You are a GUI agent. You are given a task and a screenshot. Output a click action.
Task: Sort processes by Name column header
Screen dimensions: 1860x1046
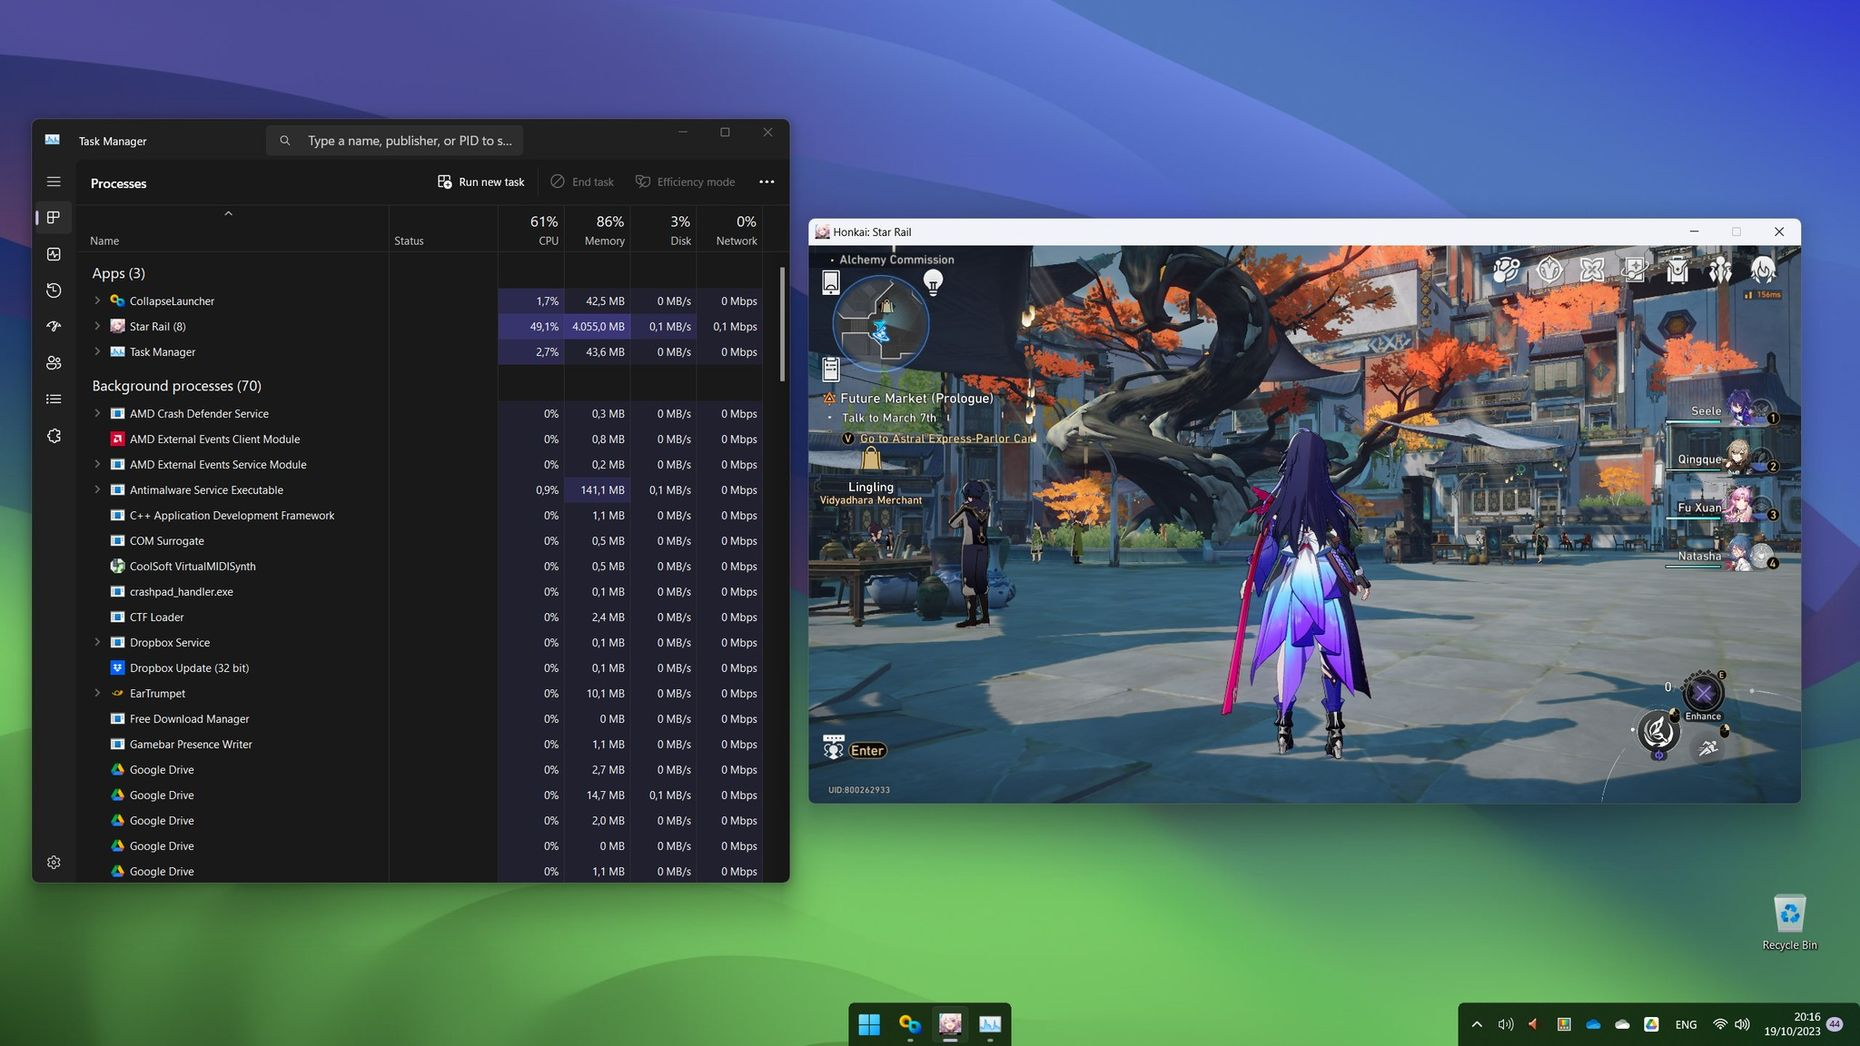tap(233, 229)
